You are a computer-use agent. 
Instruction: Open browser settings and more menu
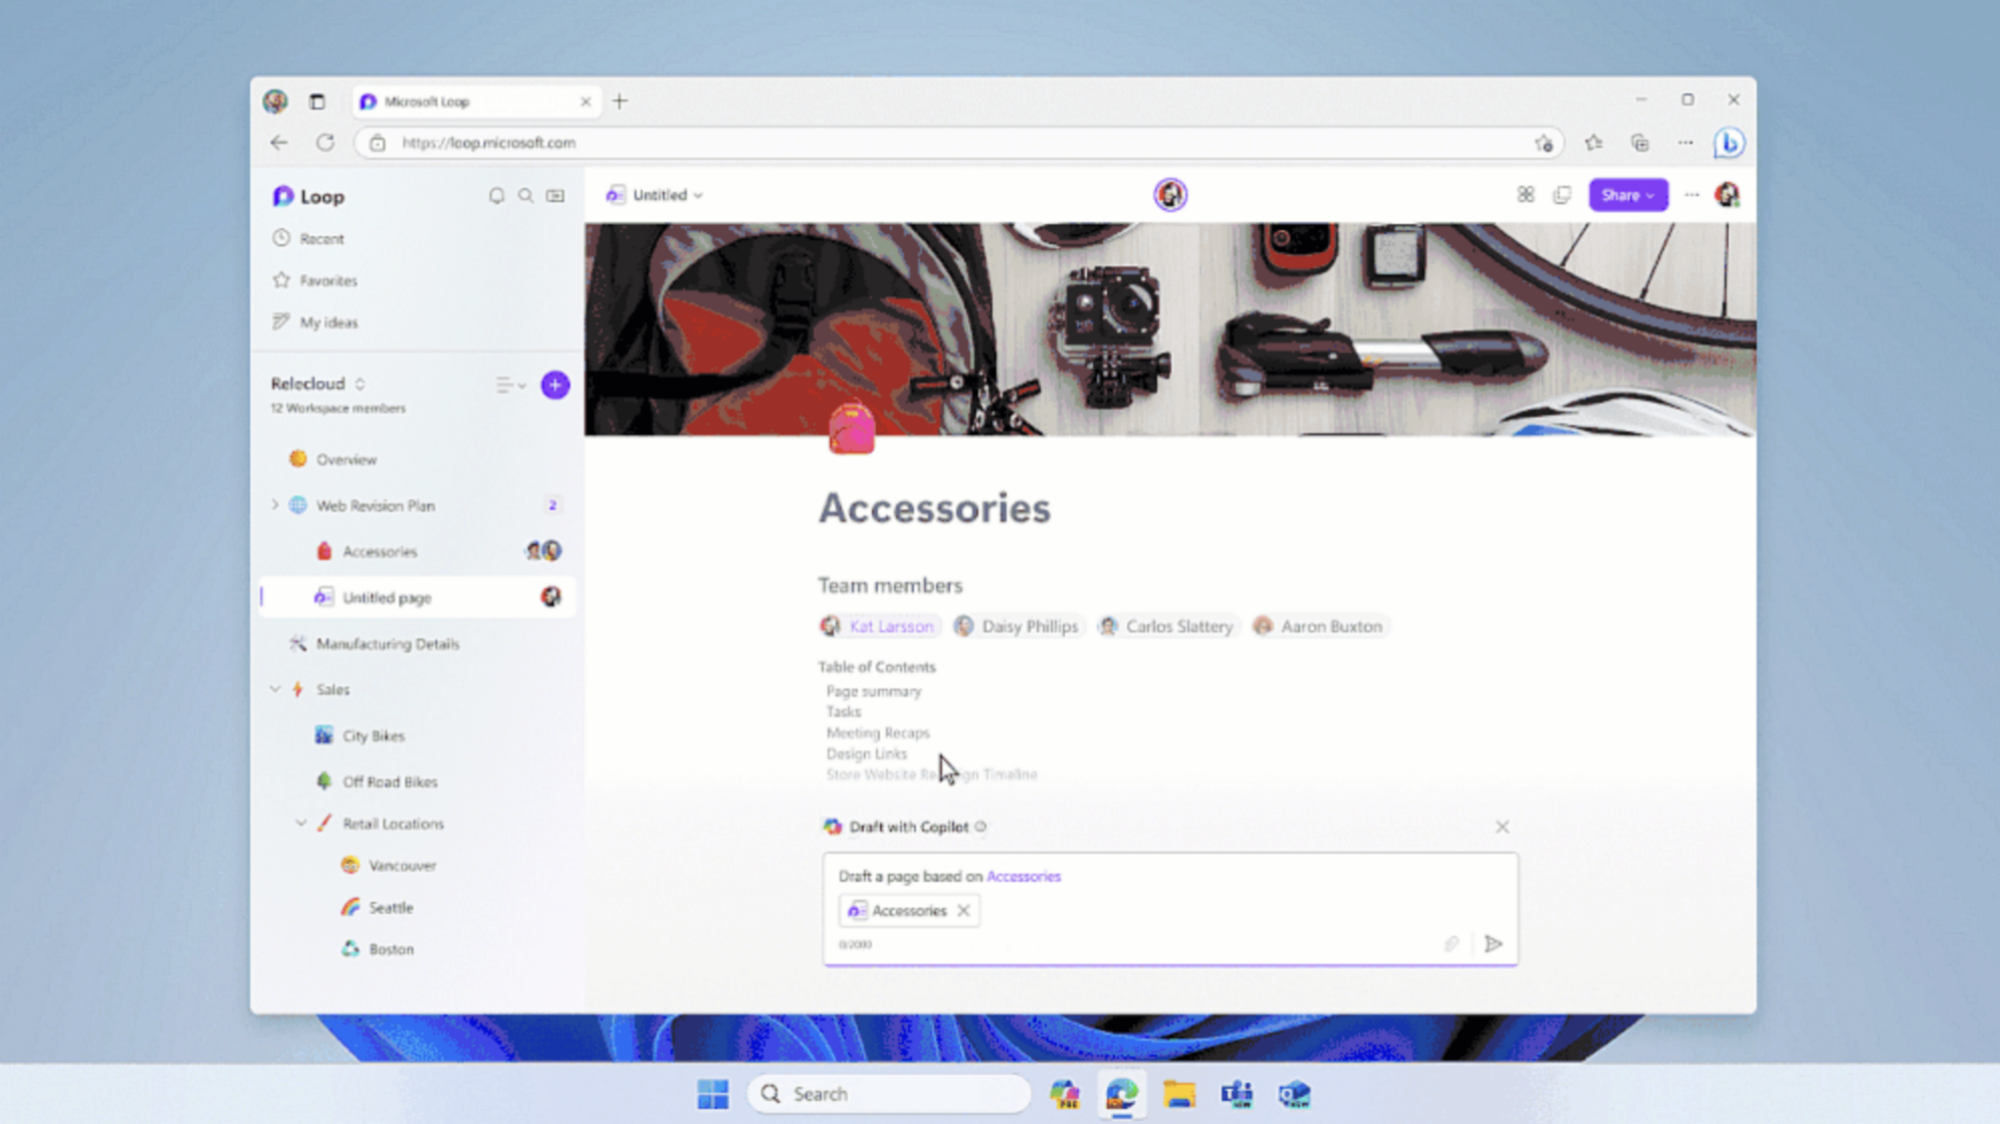(x=1685, y=143)
